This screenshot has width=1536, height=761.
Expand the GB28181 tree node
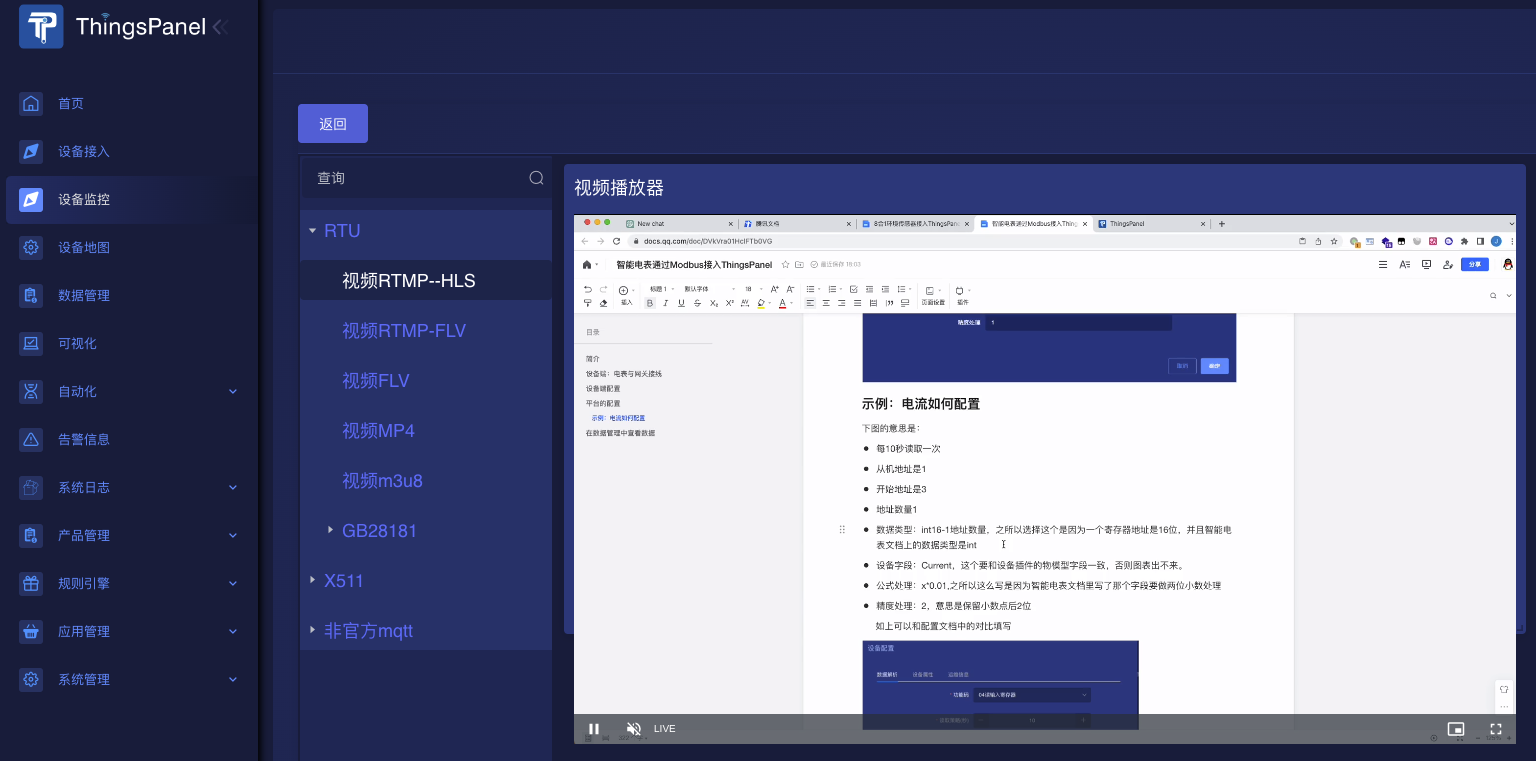pos(330,530)
